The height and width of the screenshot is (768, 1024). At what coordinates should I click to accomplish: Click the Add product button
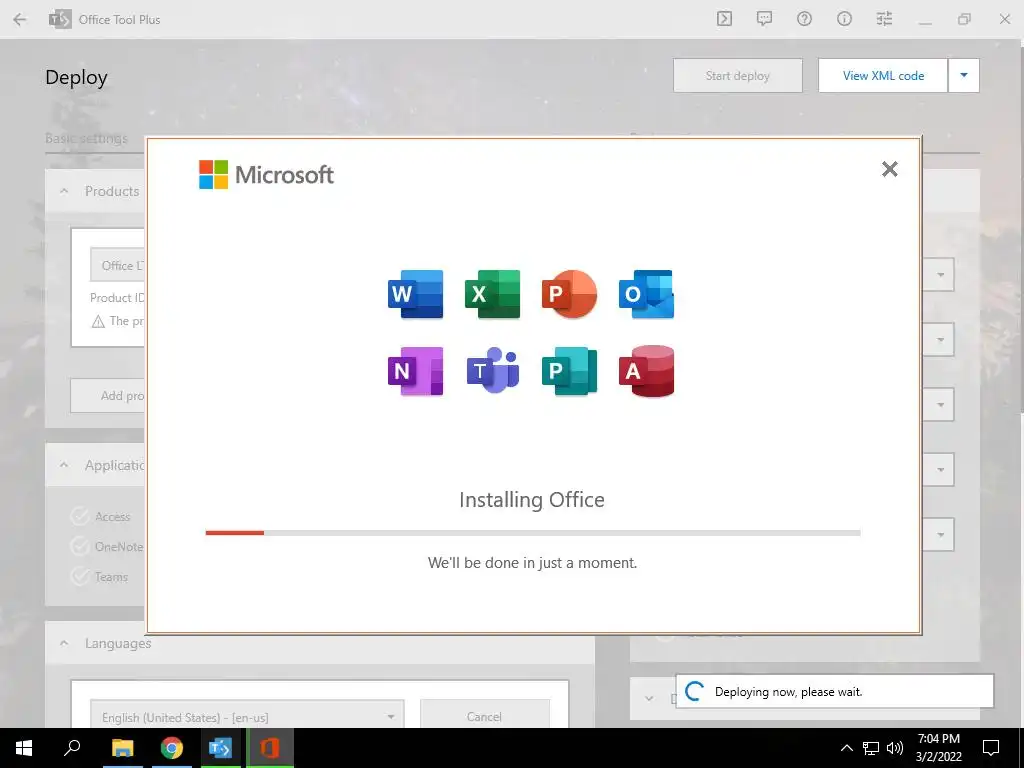coord(108,396)
